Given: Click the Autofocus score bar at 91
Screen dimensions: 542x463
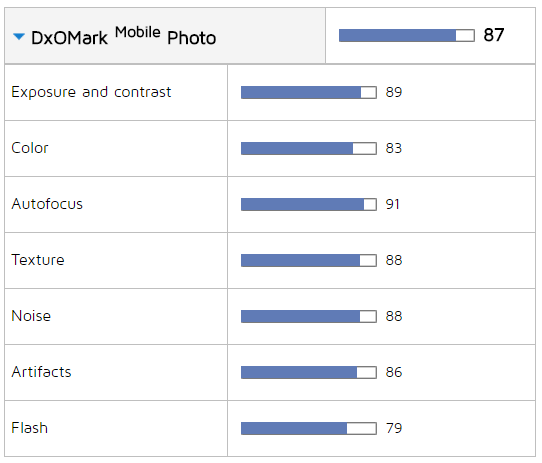Looking at the screenshot, I should (x=309, y=204).
